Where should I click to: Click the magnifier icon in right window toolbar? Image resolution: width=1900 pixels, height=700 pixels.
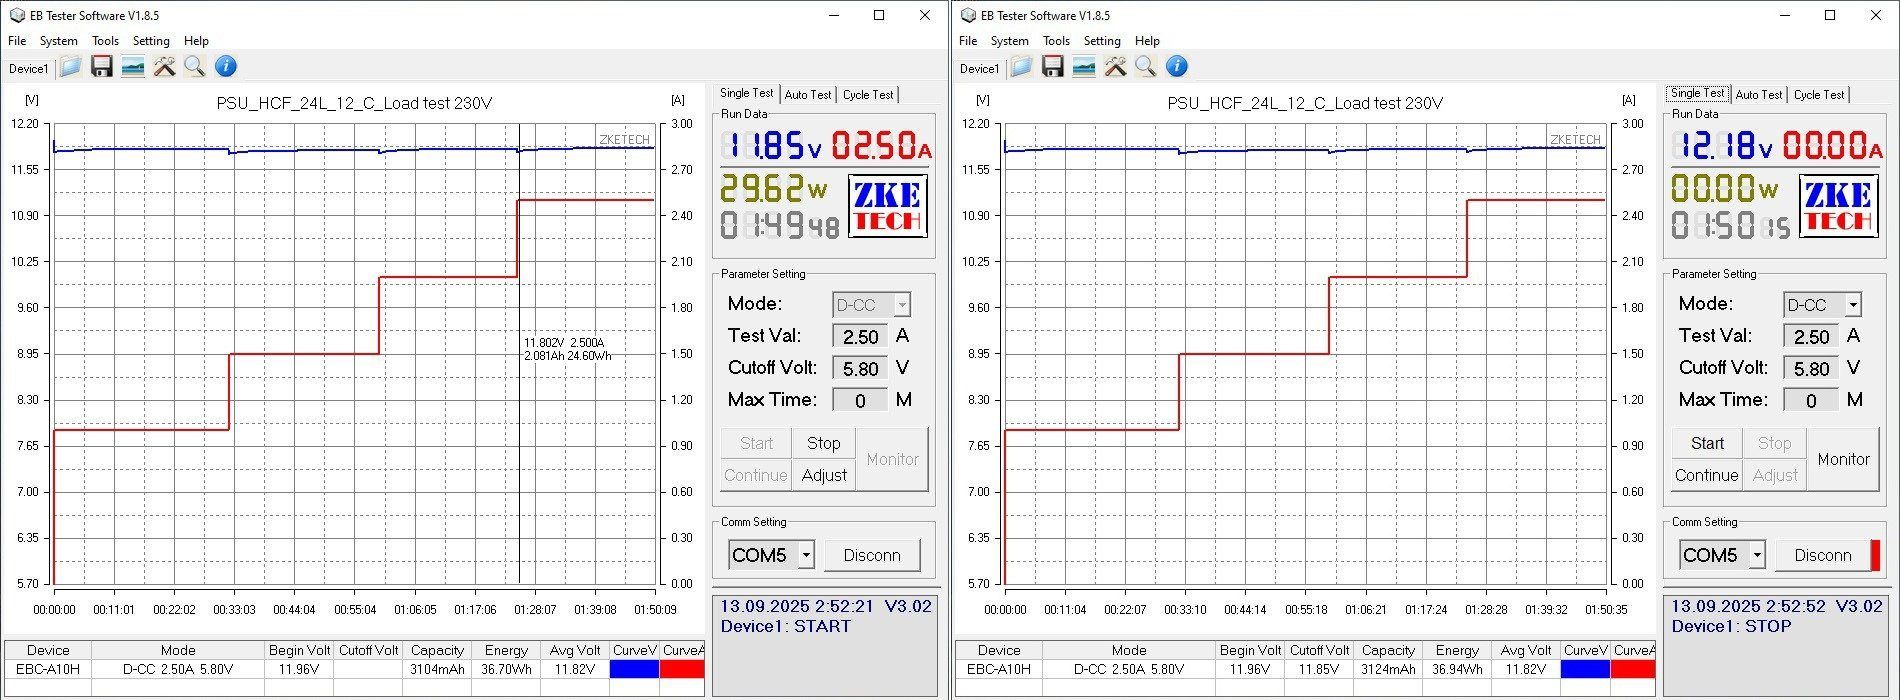coord(1146,67)
